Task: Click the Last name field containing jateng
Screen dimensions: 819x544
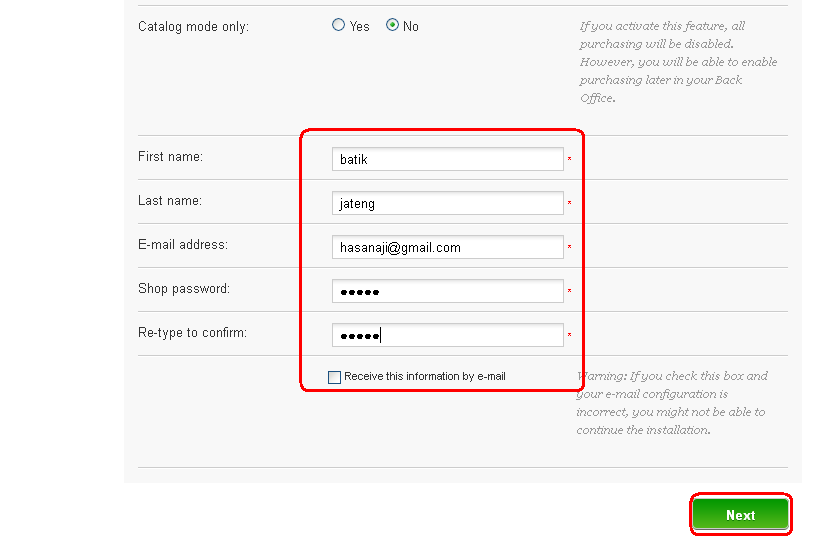Action: pos(448,203)
